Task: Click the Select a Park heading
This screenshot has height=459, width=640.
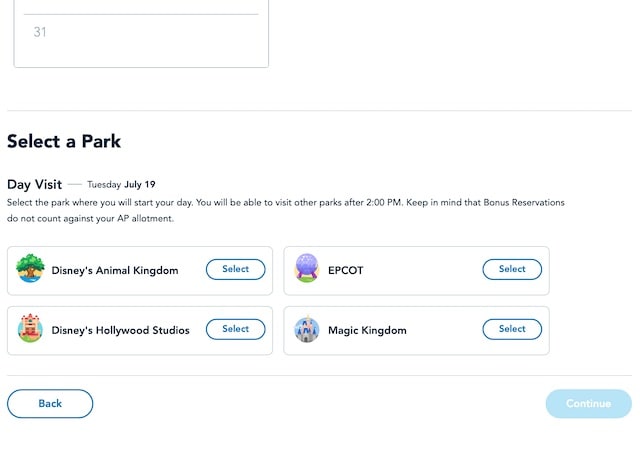Action: coord(64,141)
